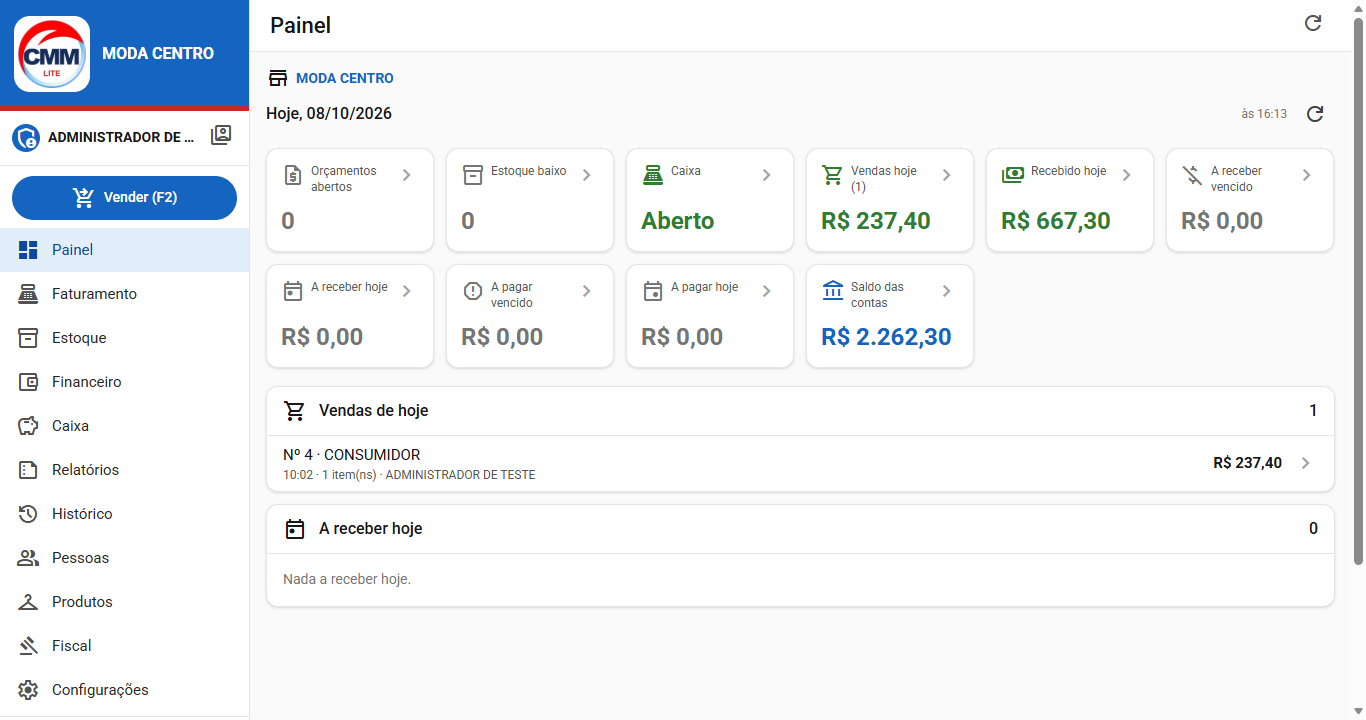The image size is (1366, 720).
Task: Click the Saldo das contas bank icon
Action: tap(833, 290)
